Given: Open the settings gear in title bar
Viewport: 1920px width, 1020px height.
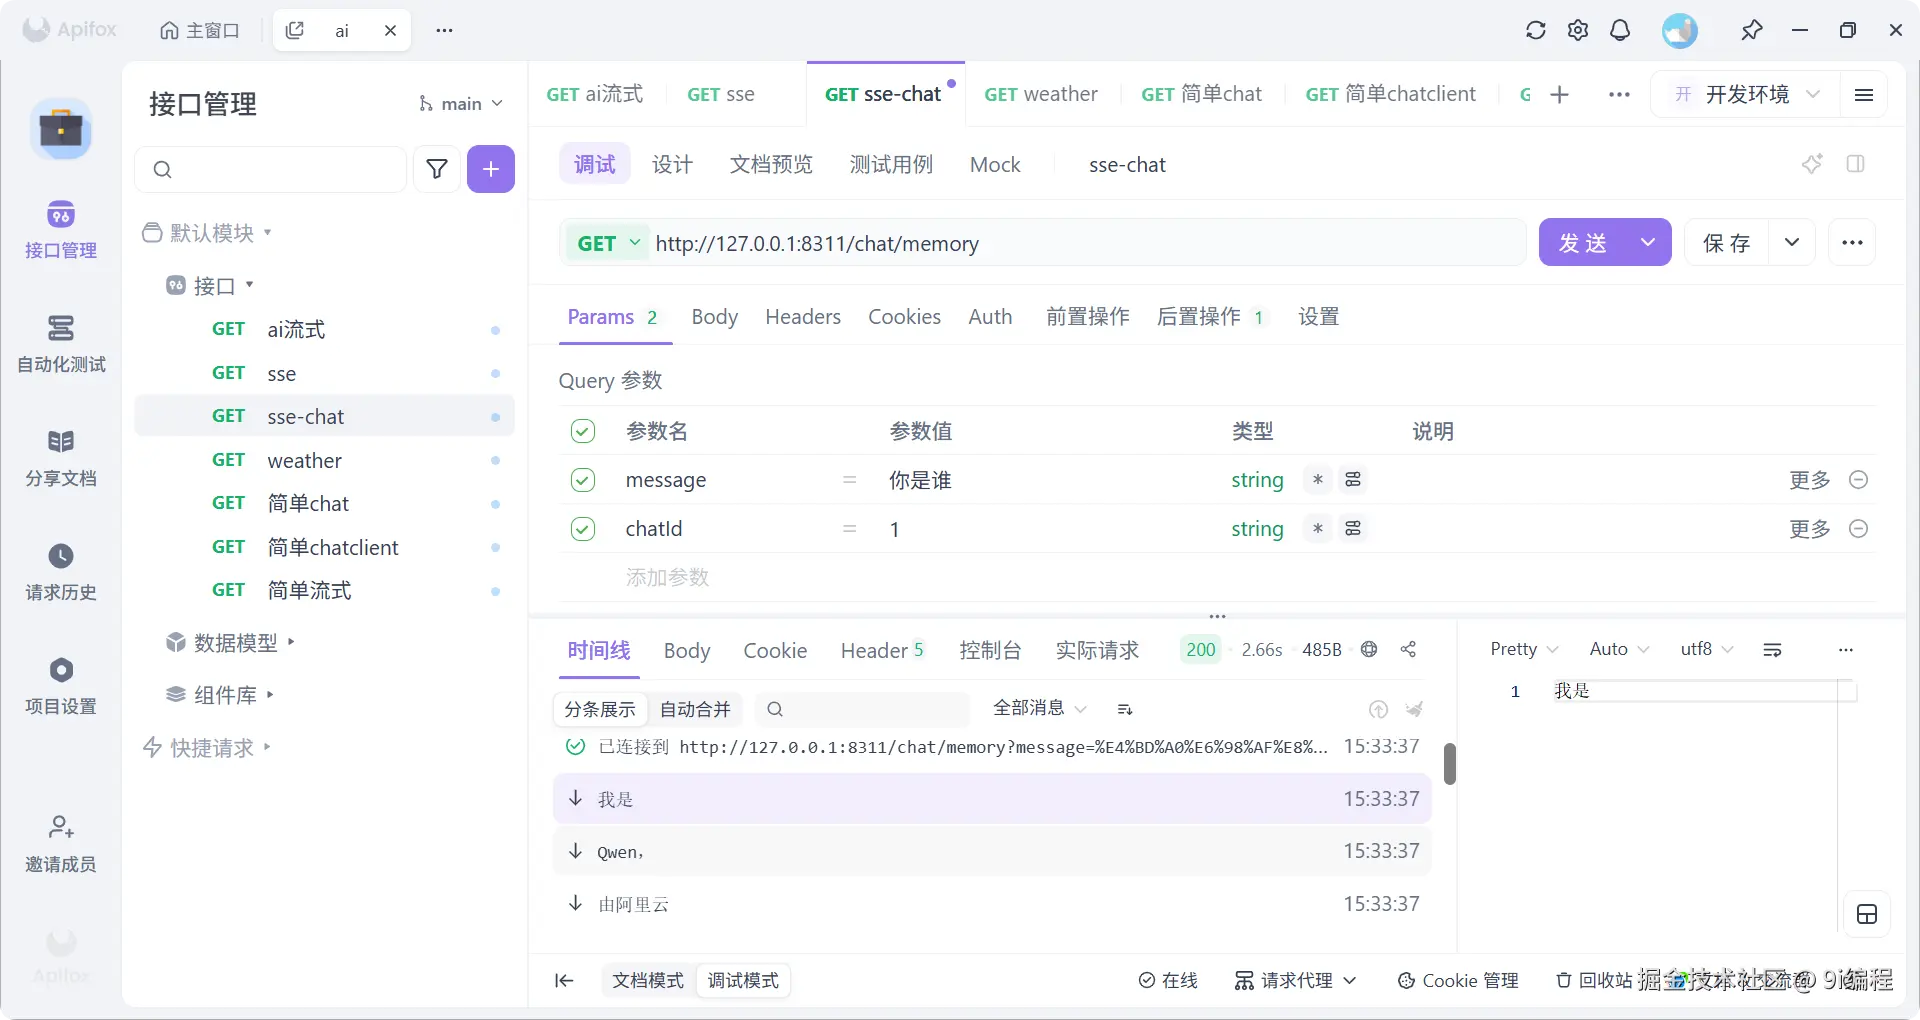Looking at the screenshot, I should [1578, 30].
